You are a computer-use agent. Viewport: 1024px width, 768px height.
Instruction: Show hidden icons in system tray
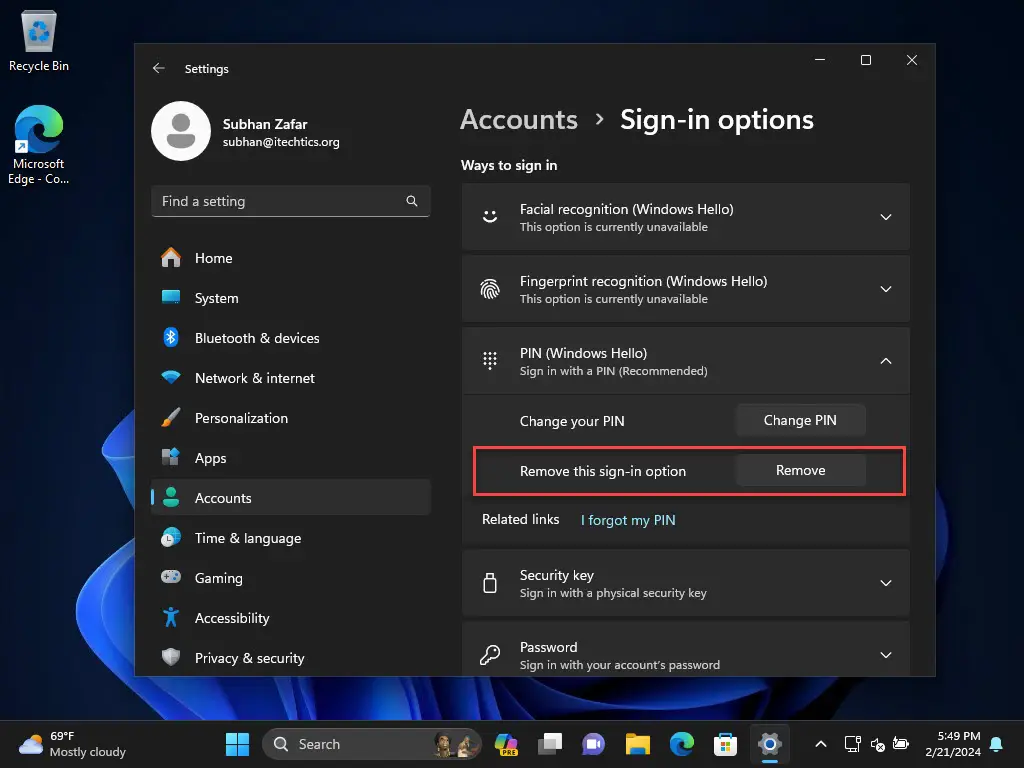821,744
